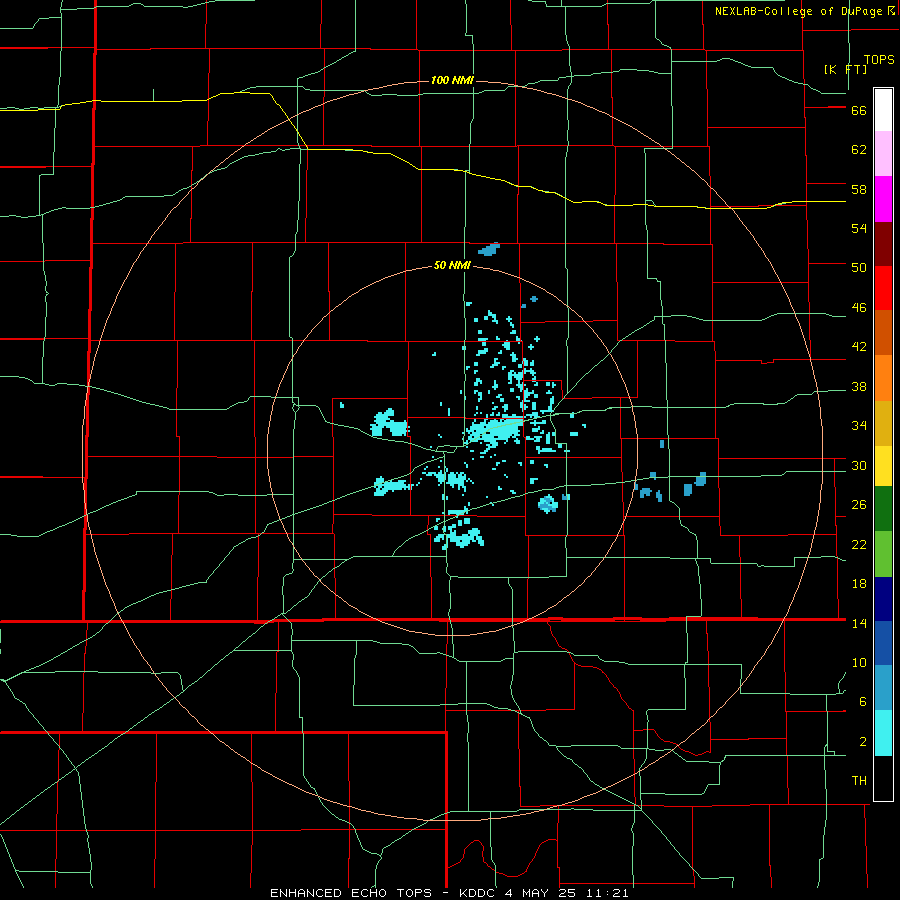The width and height of the screenshot is (900, 900).
Task: Click the 58 legend value
Action: click(x=859, y=189)
